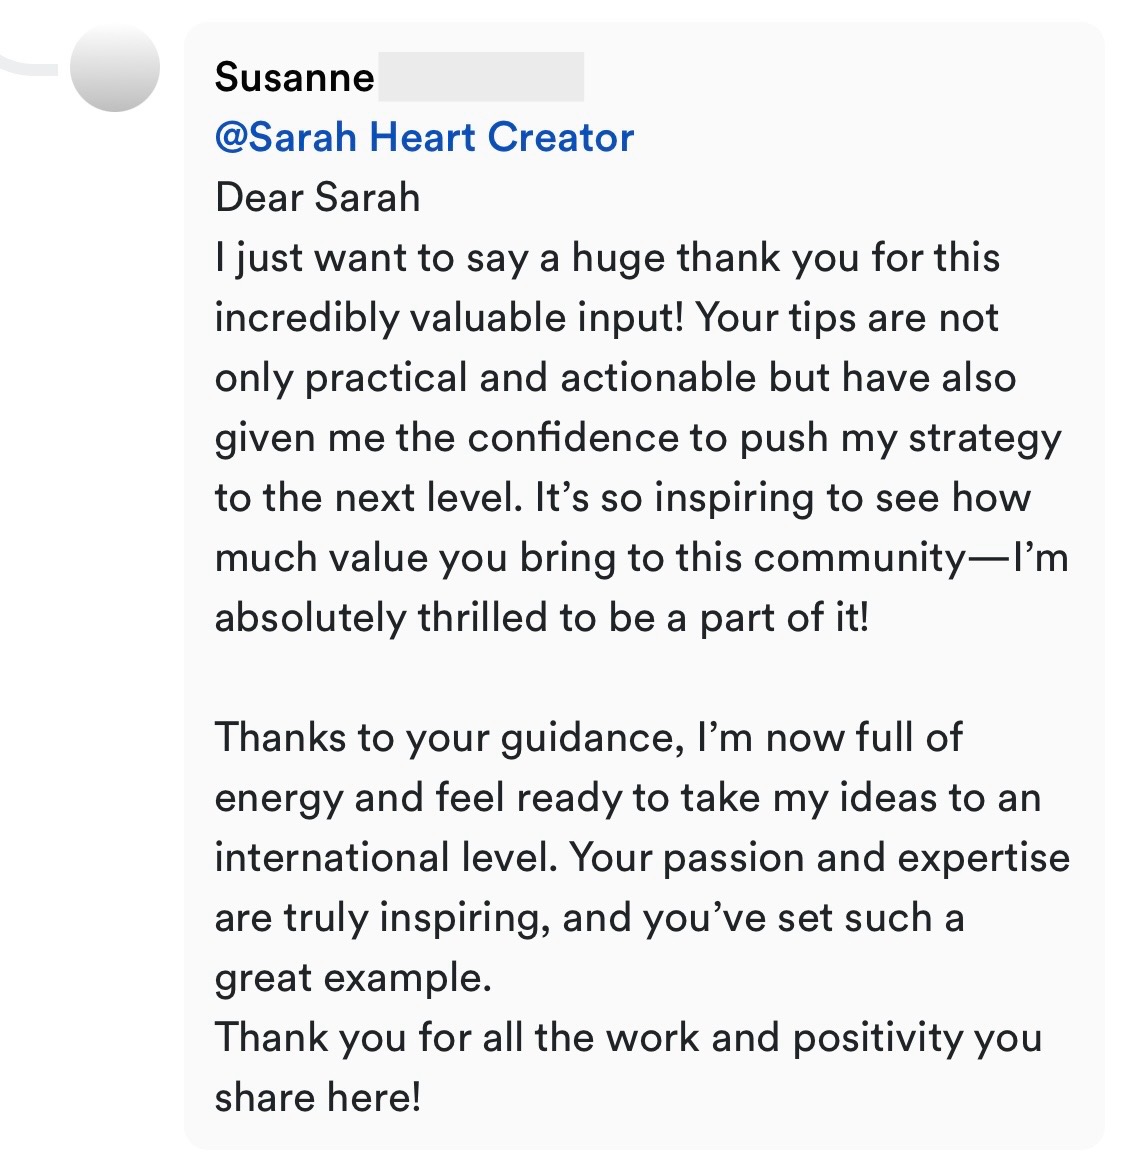Click the line 'only practical and actionable'

click(x=616, y=378)
